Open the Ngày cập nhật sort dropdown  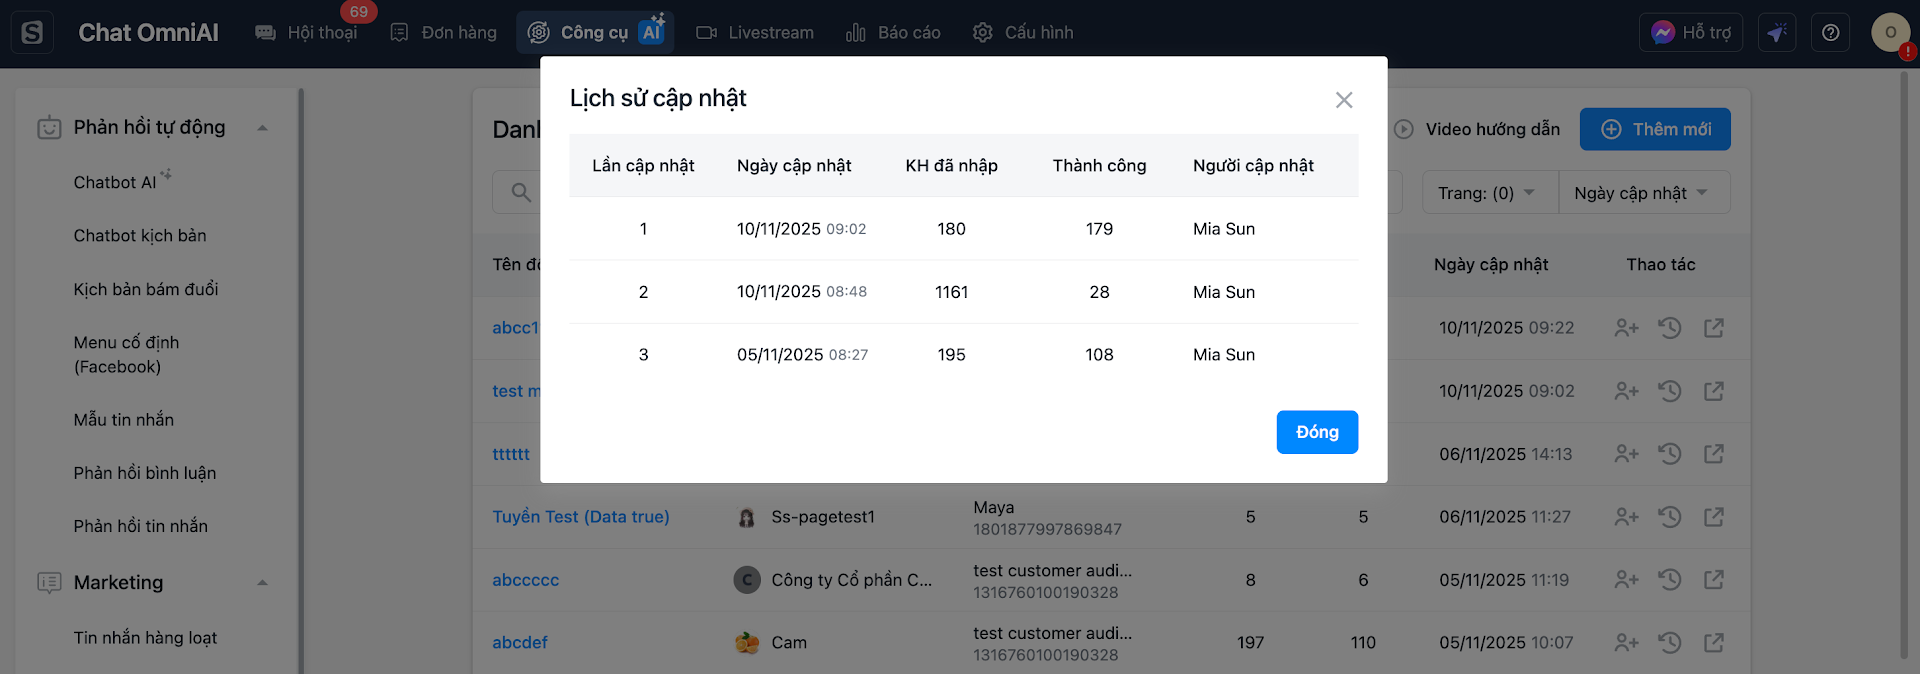tap(1643, 193)
